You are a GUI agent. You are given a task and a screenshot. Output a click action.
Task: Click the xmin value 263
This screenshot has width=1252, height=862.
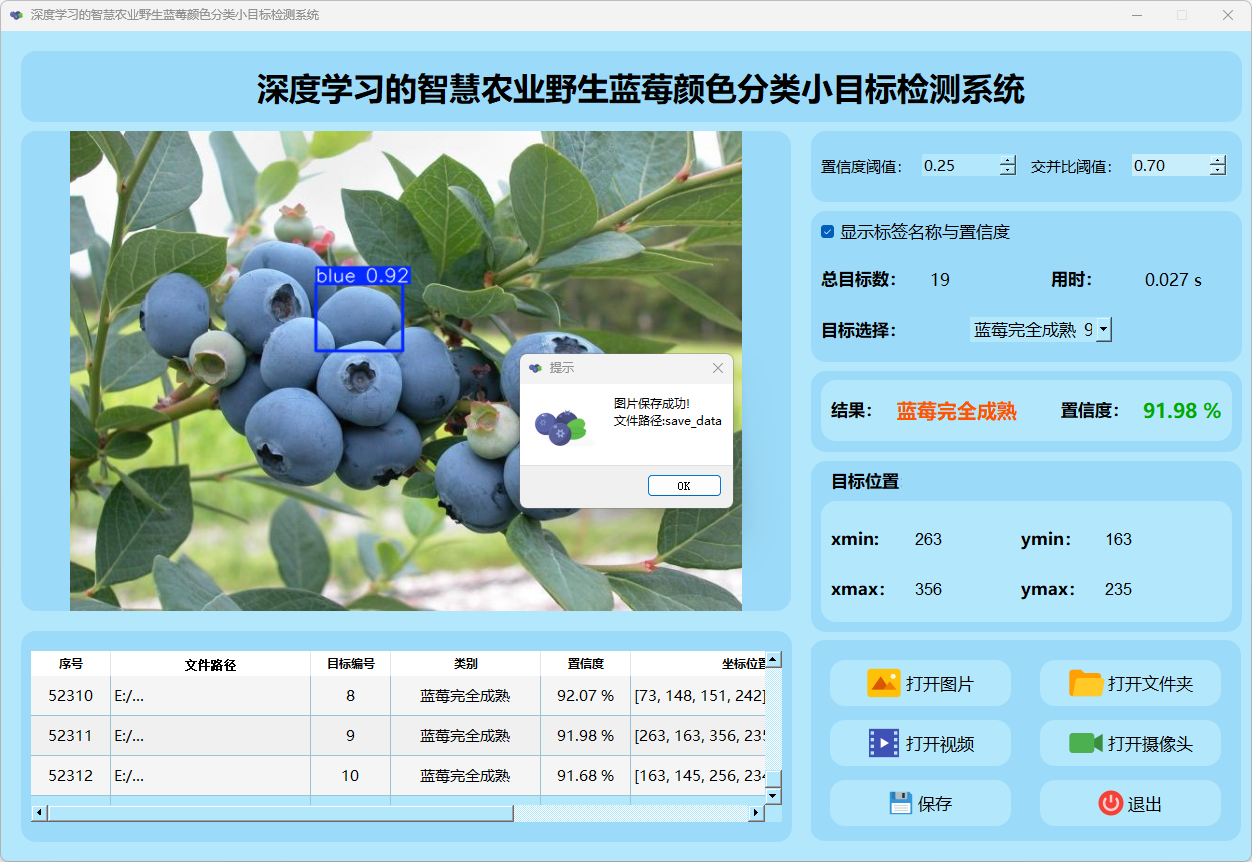click(928, 540)
